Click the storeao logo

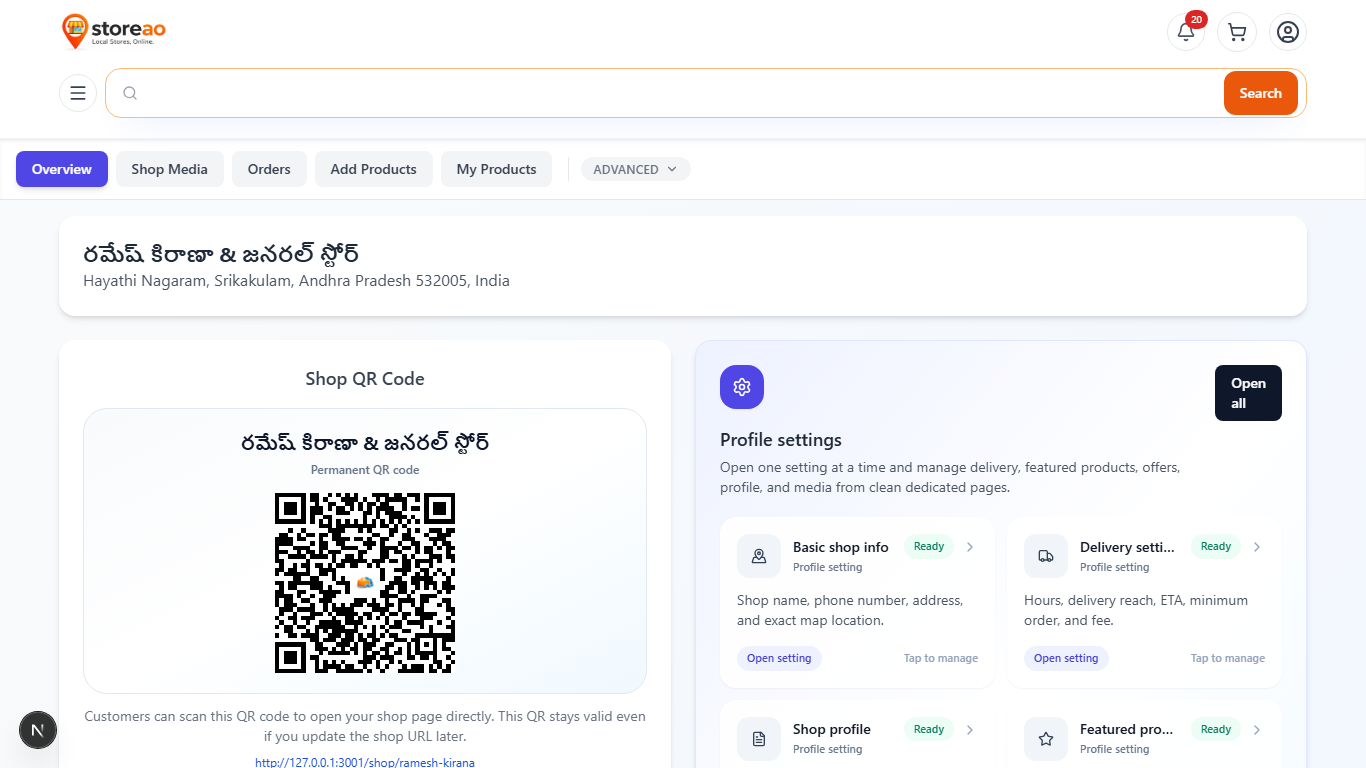(x=113, y=31)
